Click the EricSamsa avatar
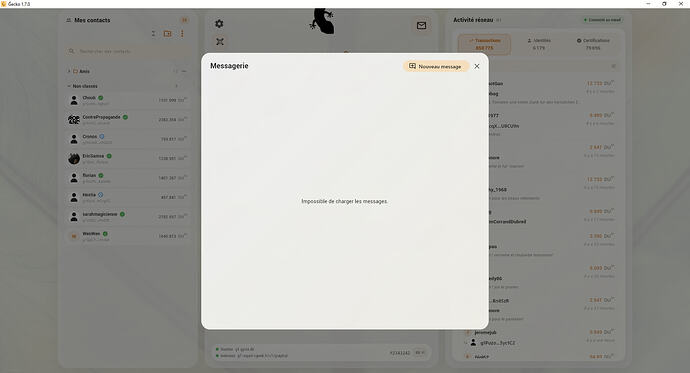 point(74,158)
